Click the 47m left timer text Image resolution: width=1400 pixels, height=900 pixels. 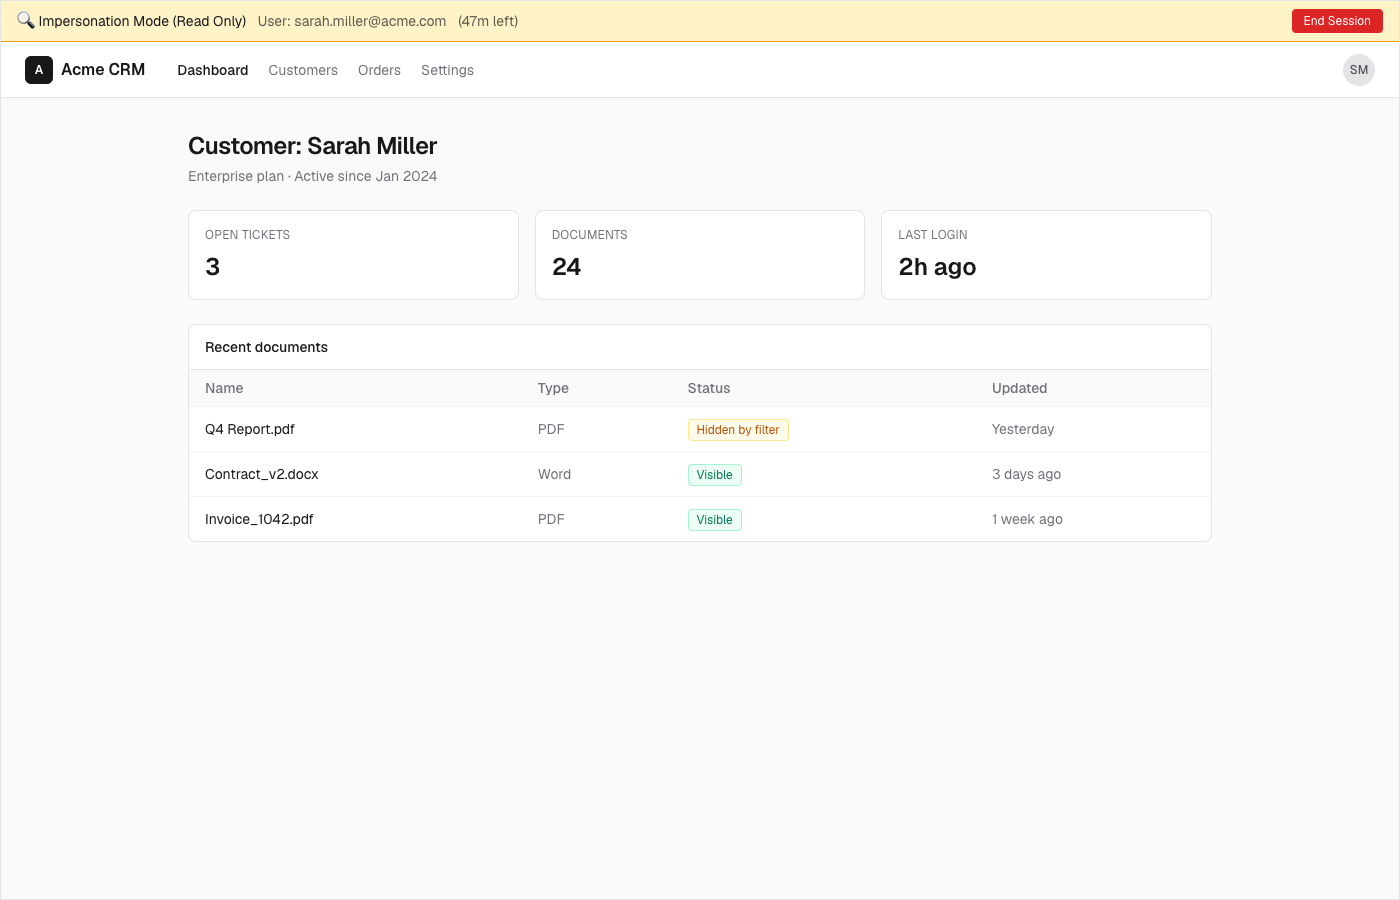tap(488, 21)
